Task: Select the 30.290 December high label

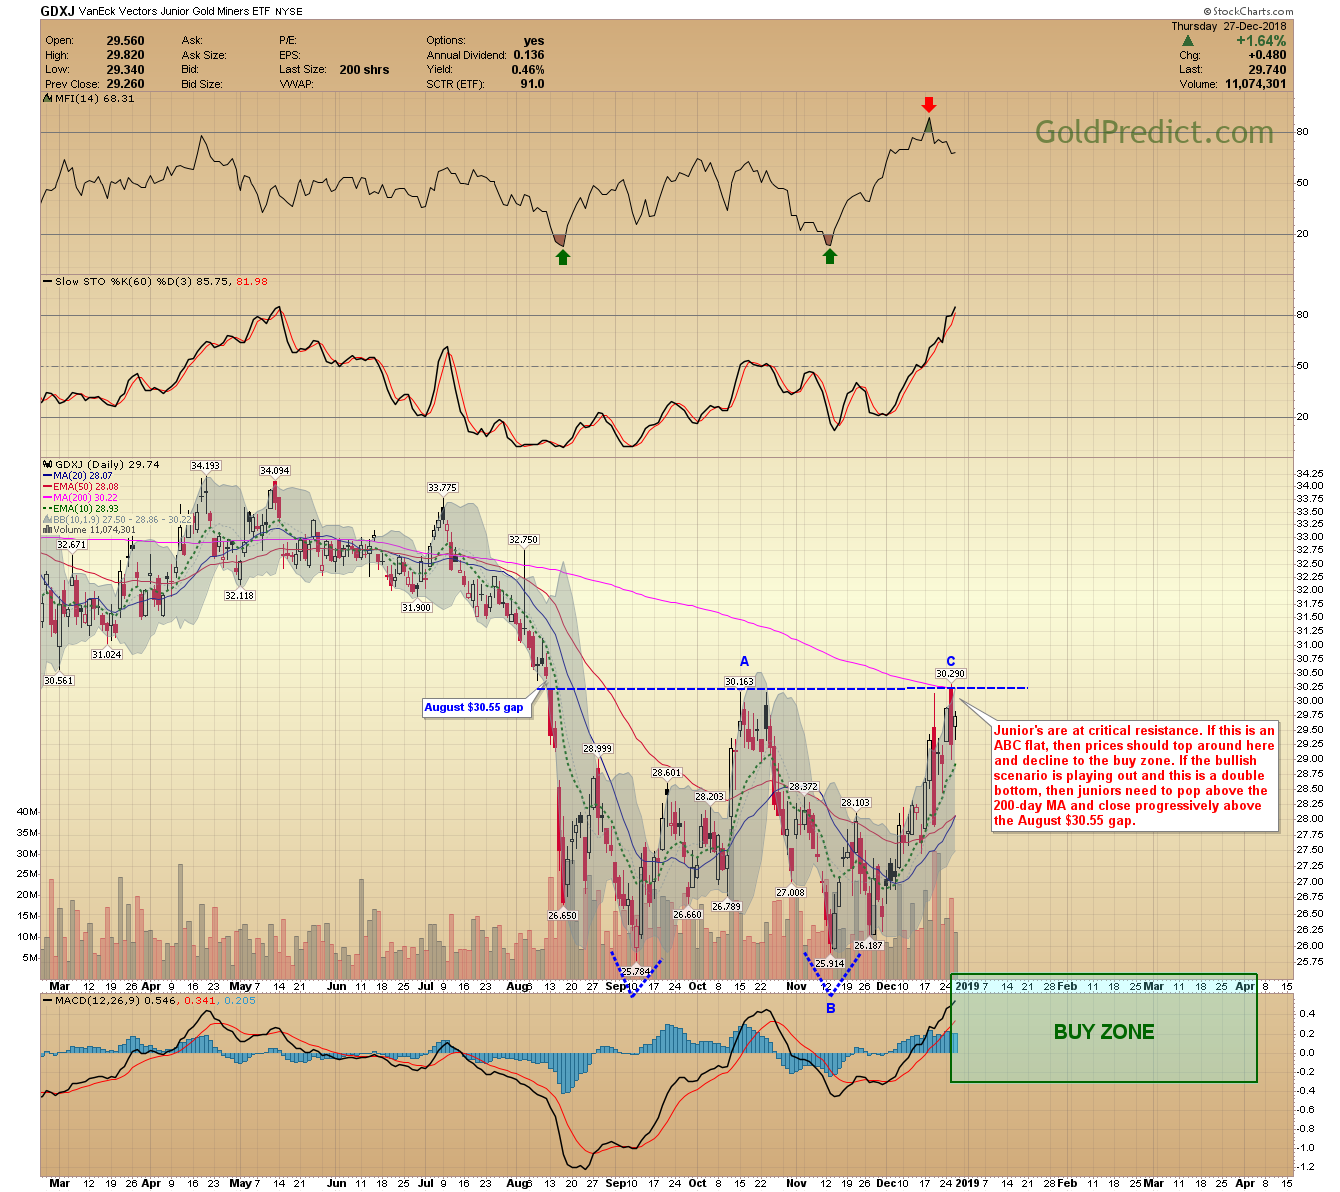Action: (950, 674)
